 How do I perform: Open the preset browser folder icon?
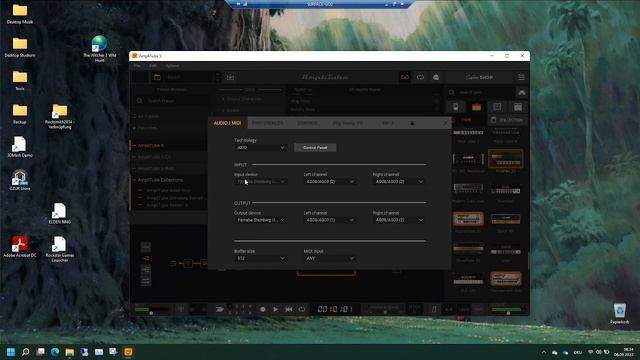click(157, 77)
